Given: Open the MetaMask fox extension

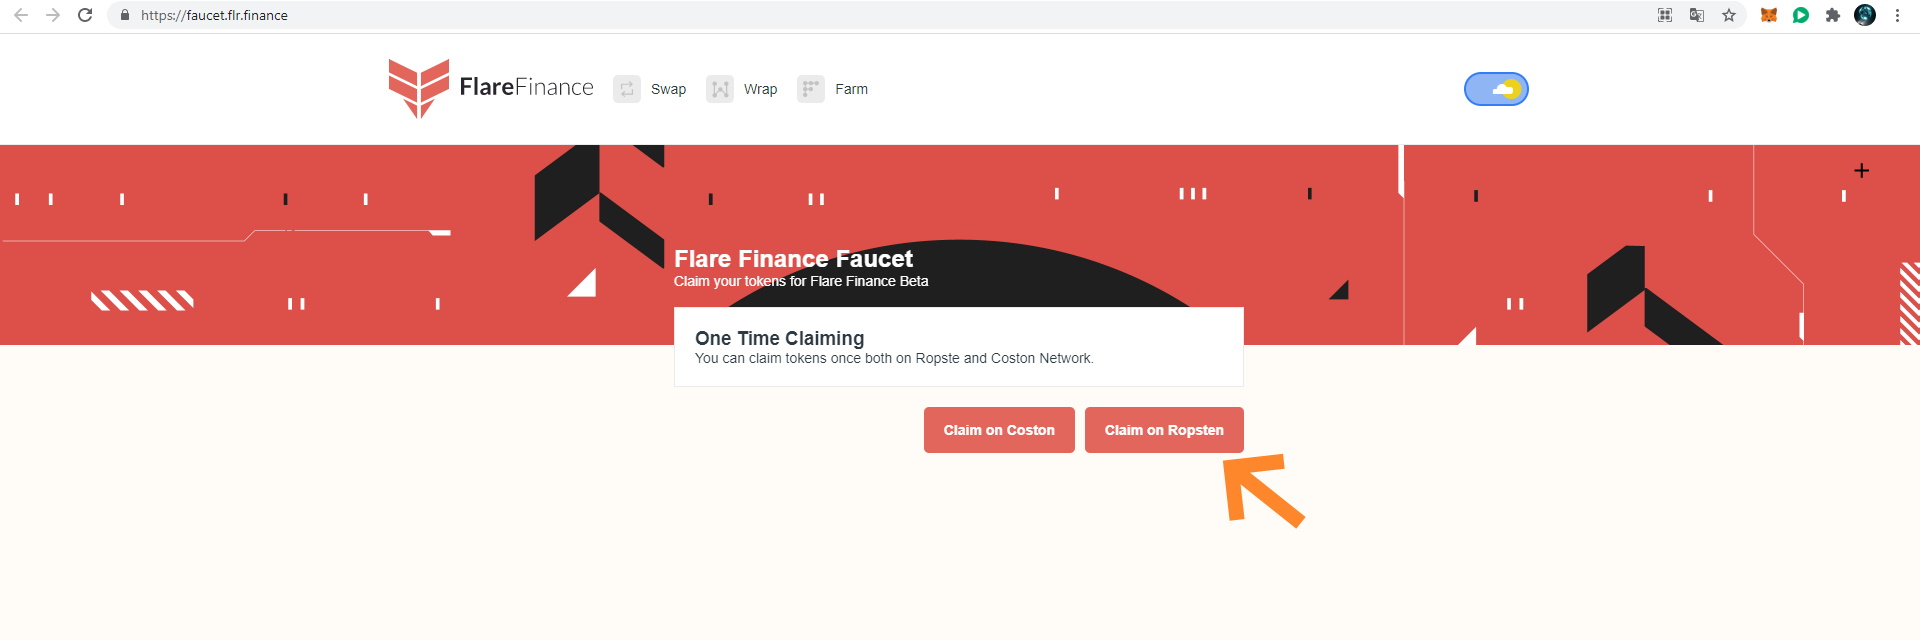Looking at the screenshot, I should pos(1769,15).
